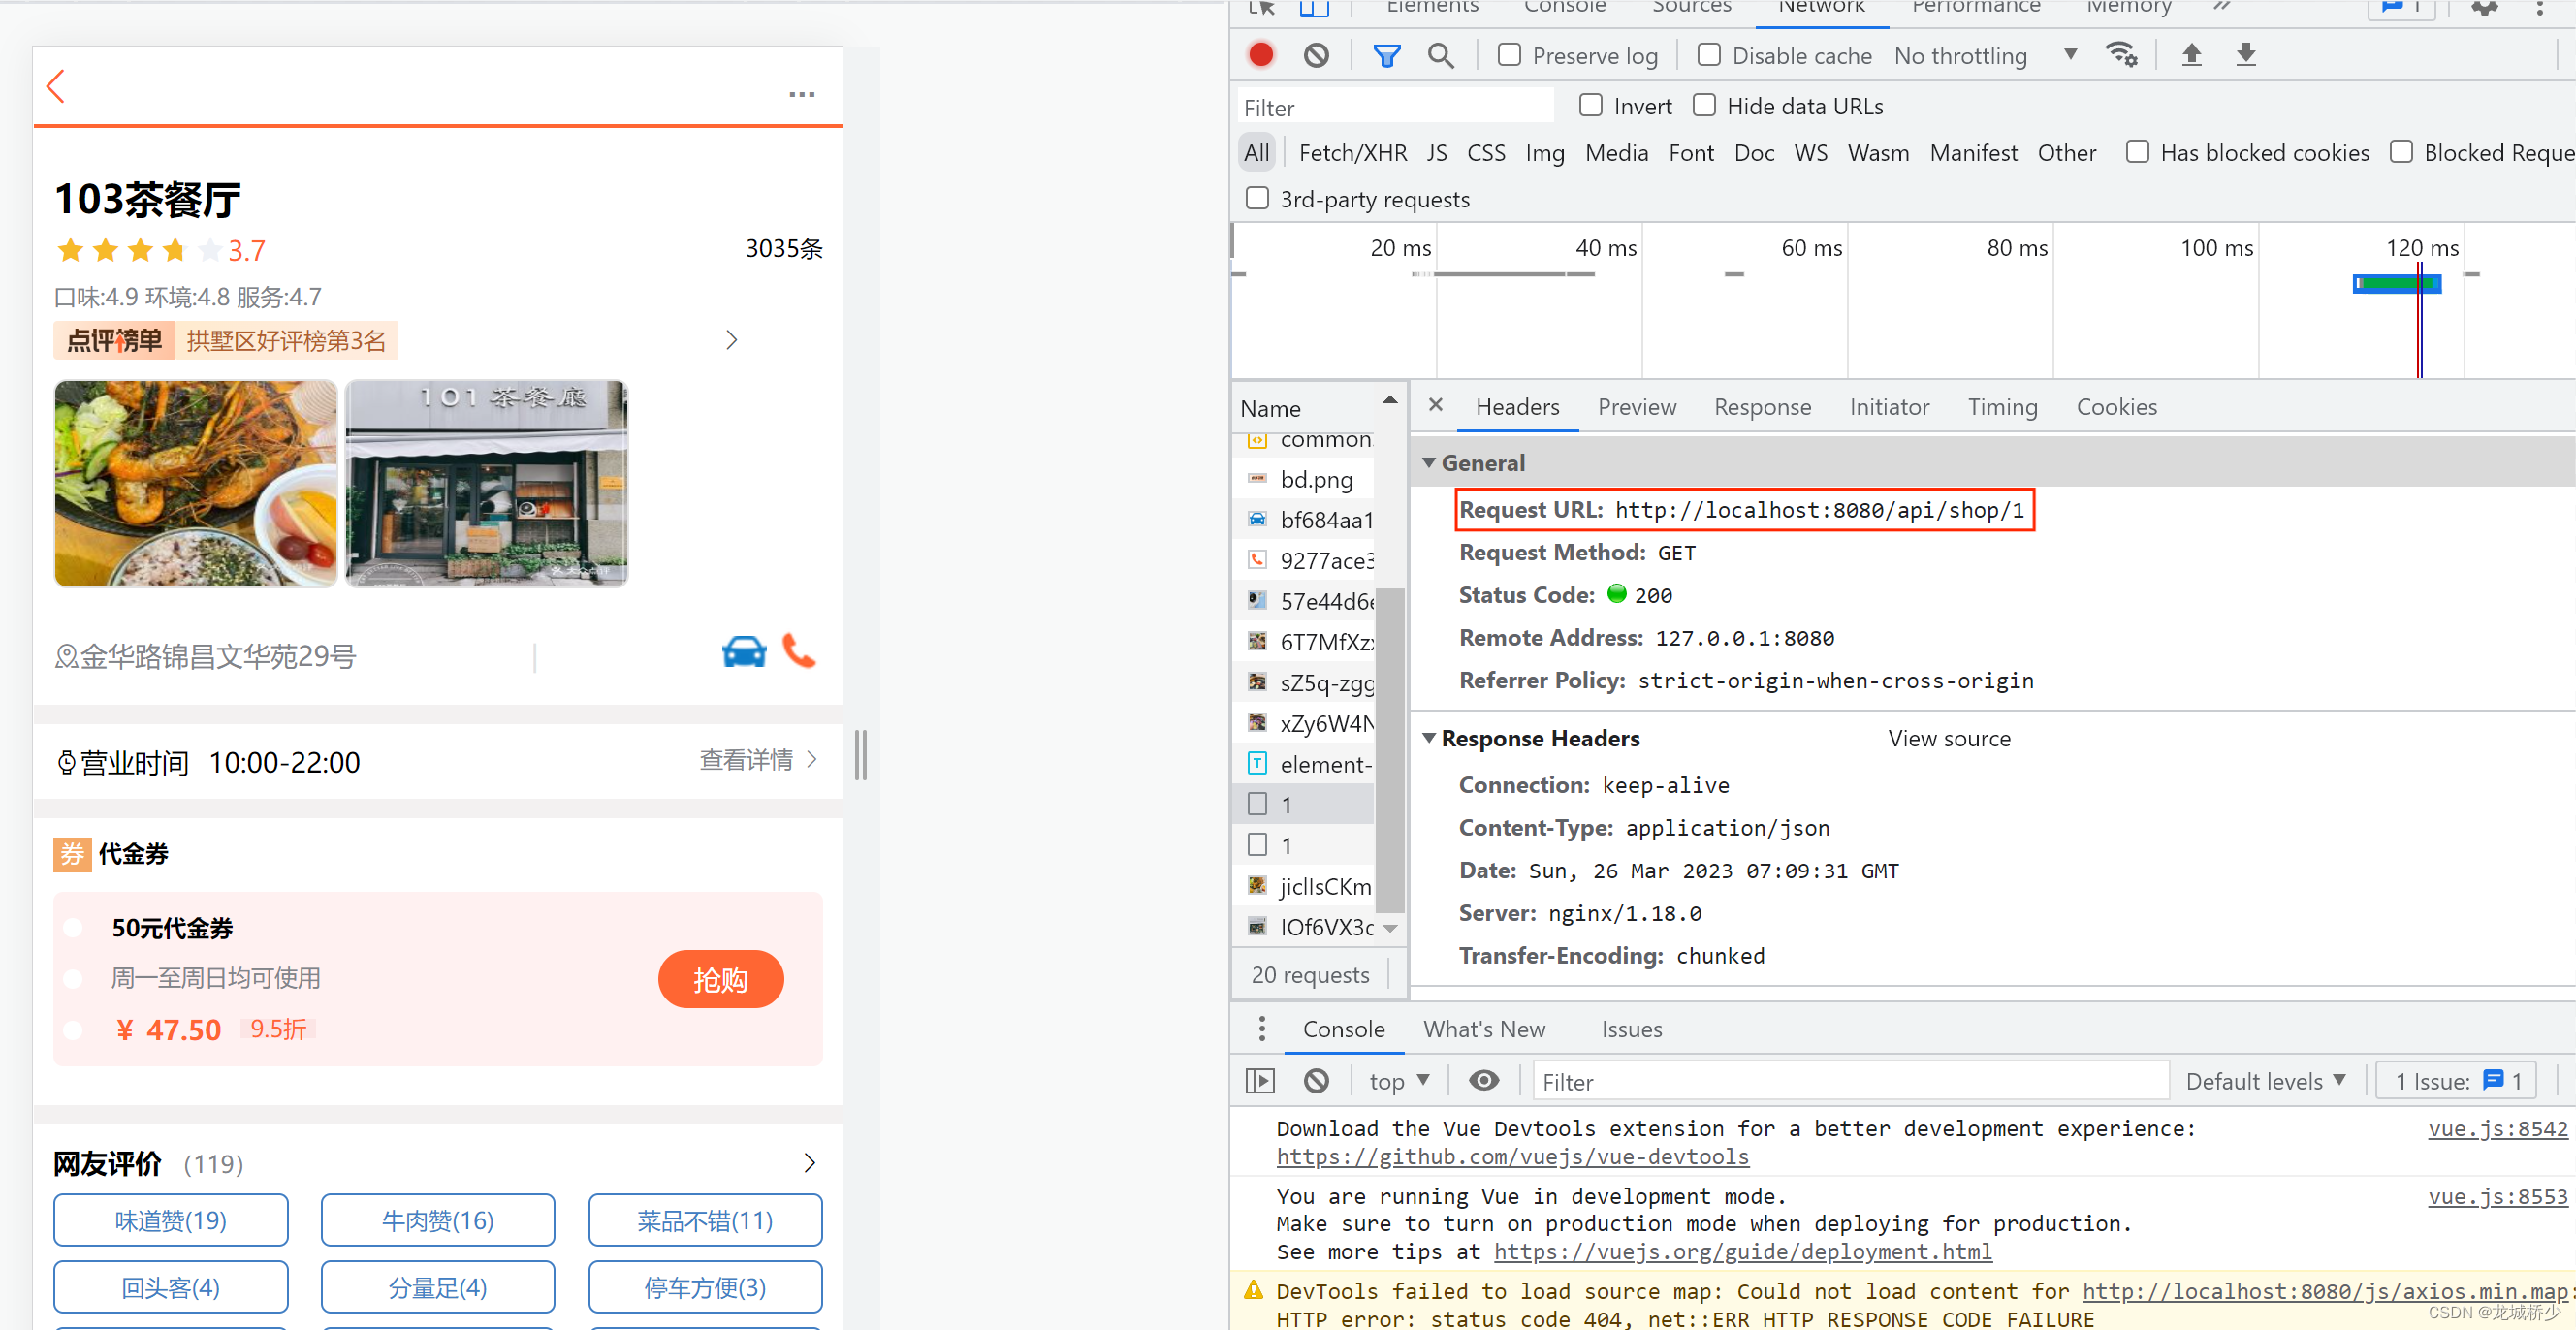Open the Default levels dropdown
2576x1330 pixels.
click(2265, 1081)
